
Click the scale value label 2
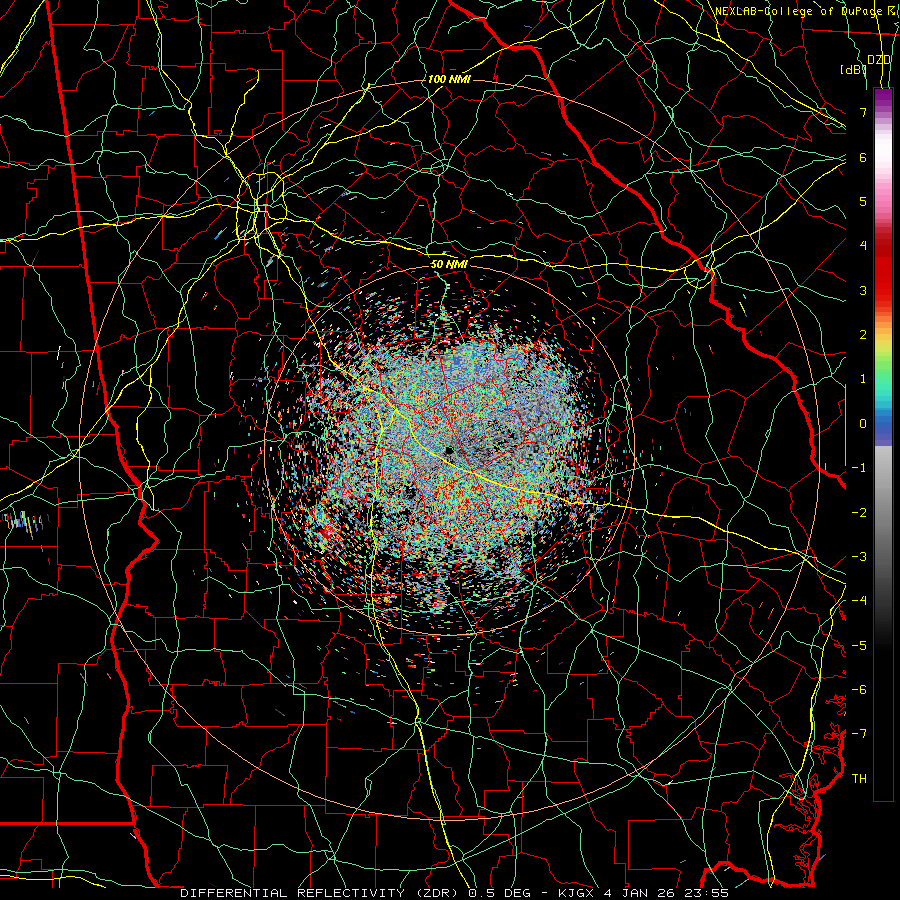coord(863,335)
